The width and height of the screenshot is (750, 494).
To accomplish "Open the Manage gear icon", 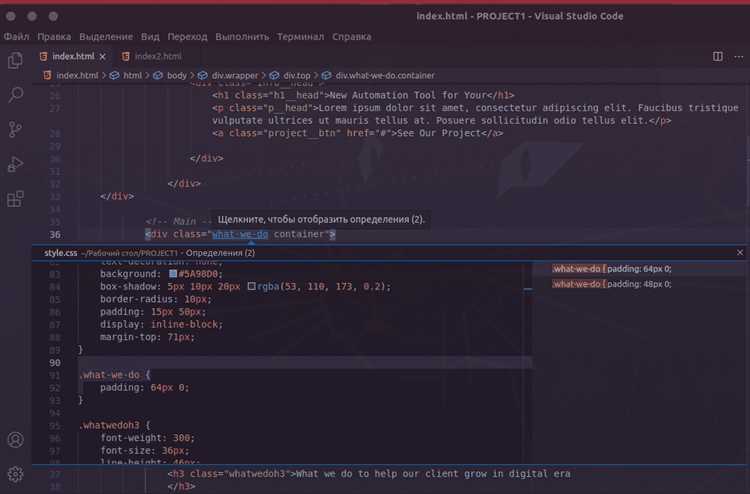I will coord(15,474).
